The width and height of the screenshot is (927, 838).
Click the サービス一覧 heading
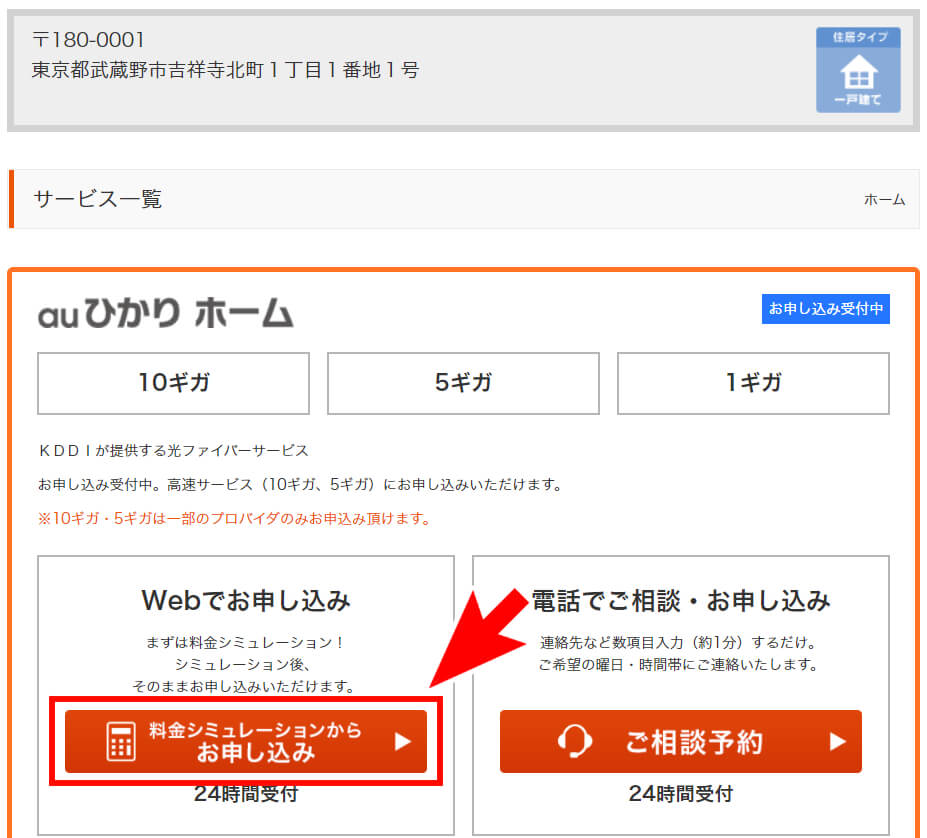tap(98, 199)
